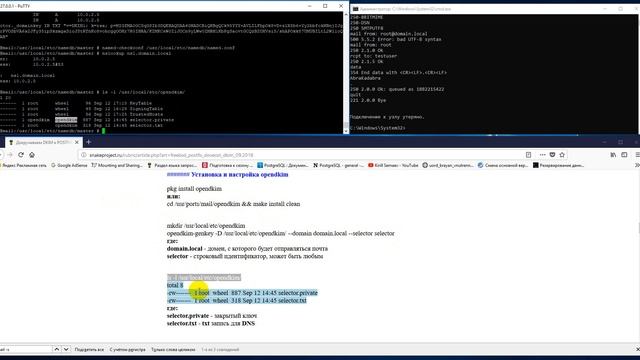
Task: Close the PuTTY window
Action: click(341, 6)
